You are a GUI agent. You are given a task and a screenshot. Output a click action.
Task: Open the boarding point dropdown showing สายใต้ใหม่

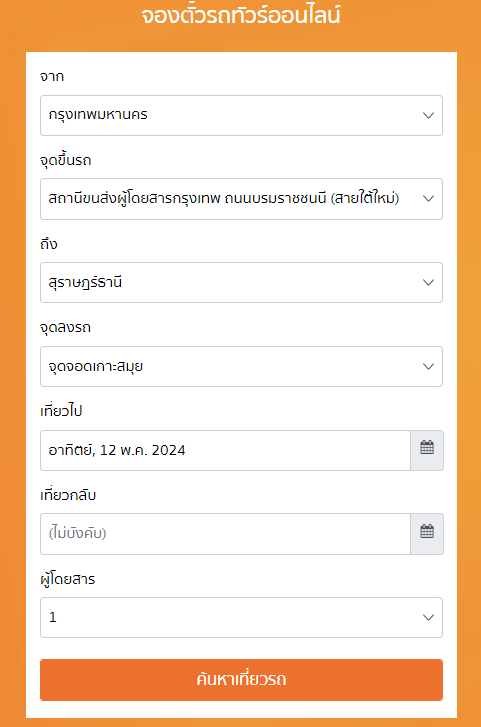point(241,199)
